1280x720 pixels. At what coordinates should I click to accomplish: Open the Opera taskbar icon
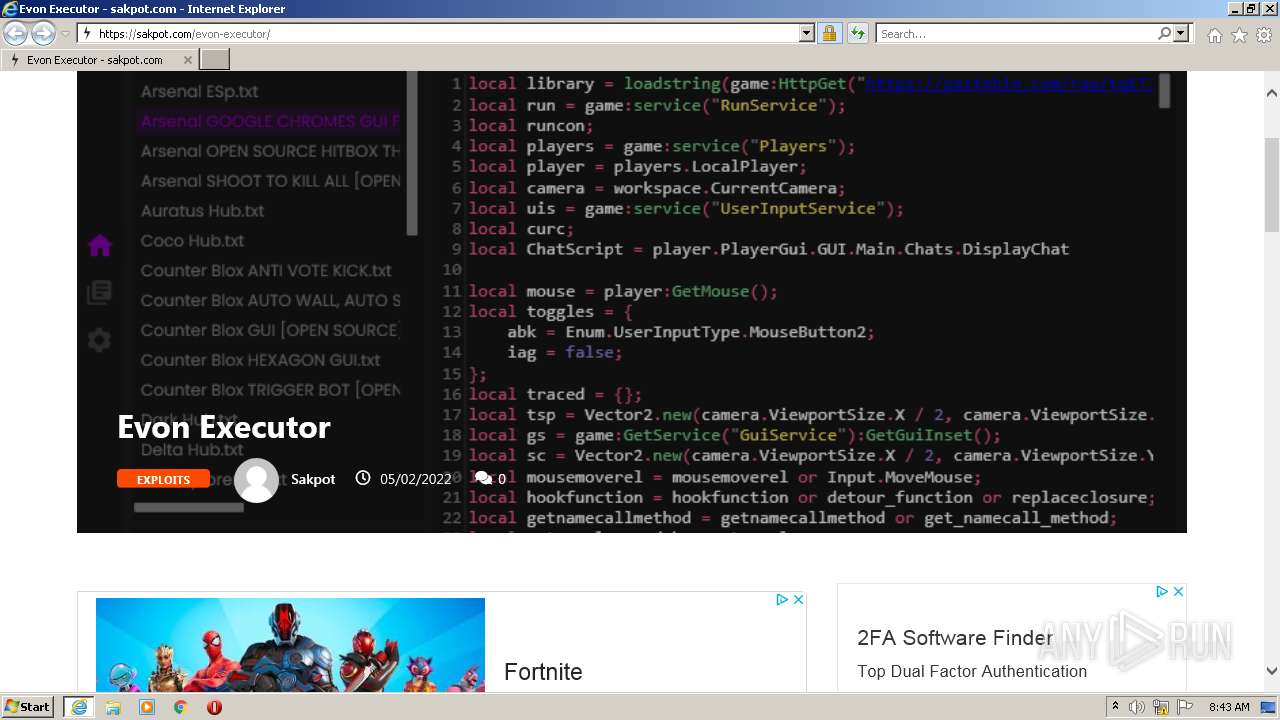tap(214, 707)
